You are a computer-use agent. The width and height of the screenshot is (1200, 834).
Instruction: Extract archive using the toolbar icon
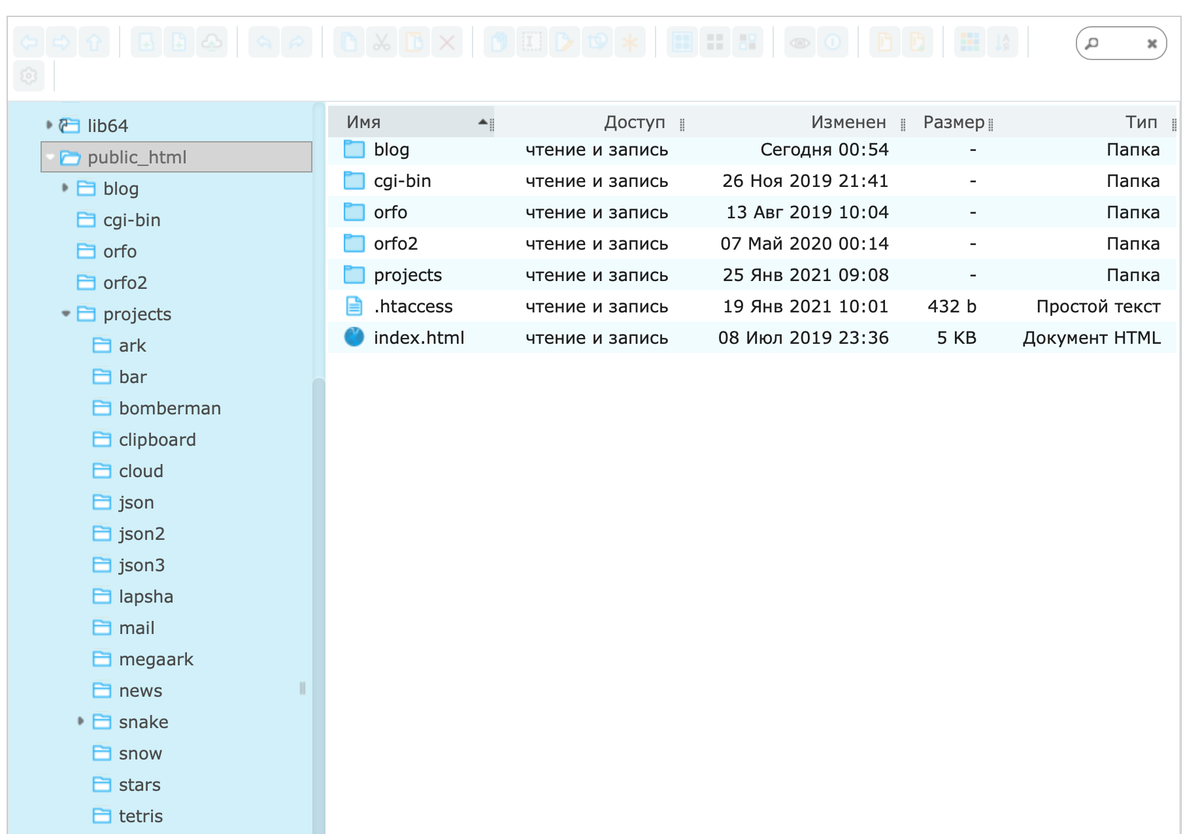(x=884, y=43)
